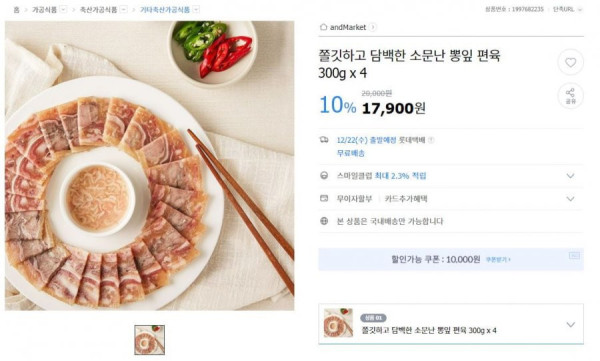Click the share icon button

pos(571,96)
